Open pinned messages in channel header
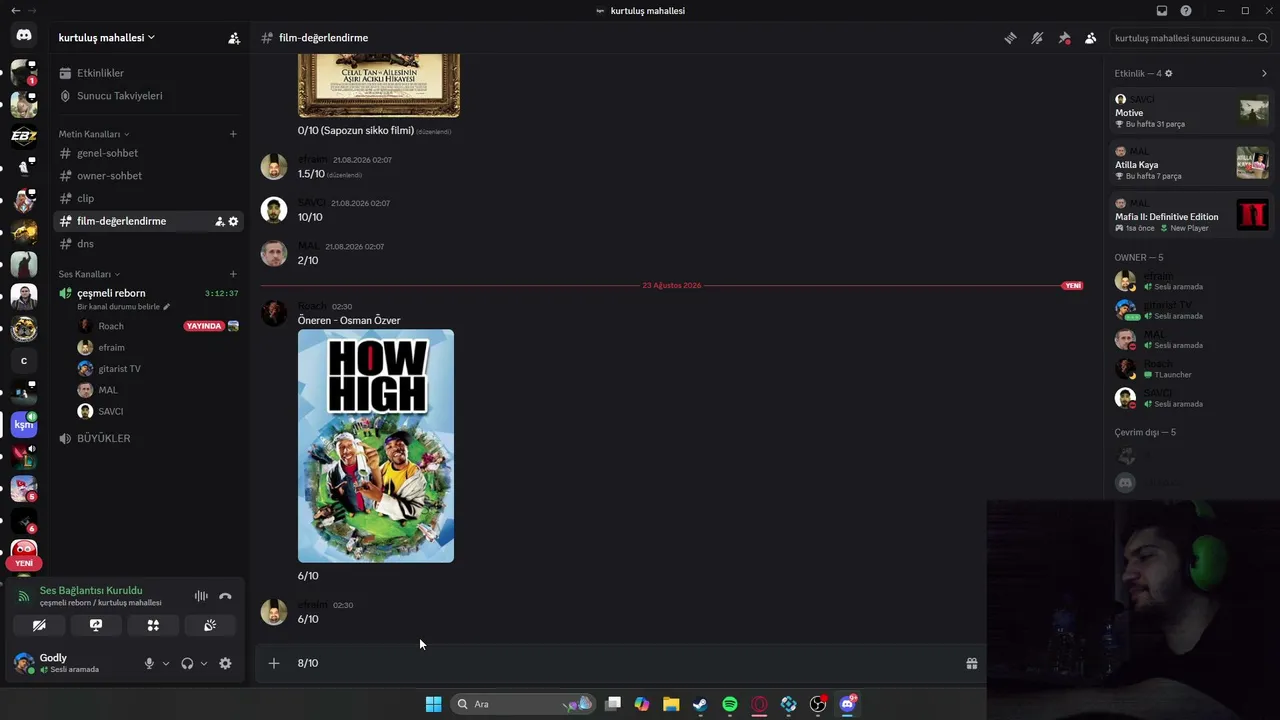Image resolution: width=1280 pixels, height=720 pixels. pos(1064,38)
